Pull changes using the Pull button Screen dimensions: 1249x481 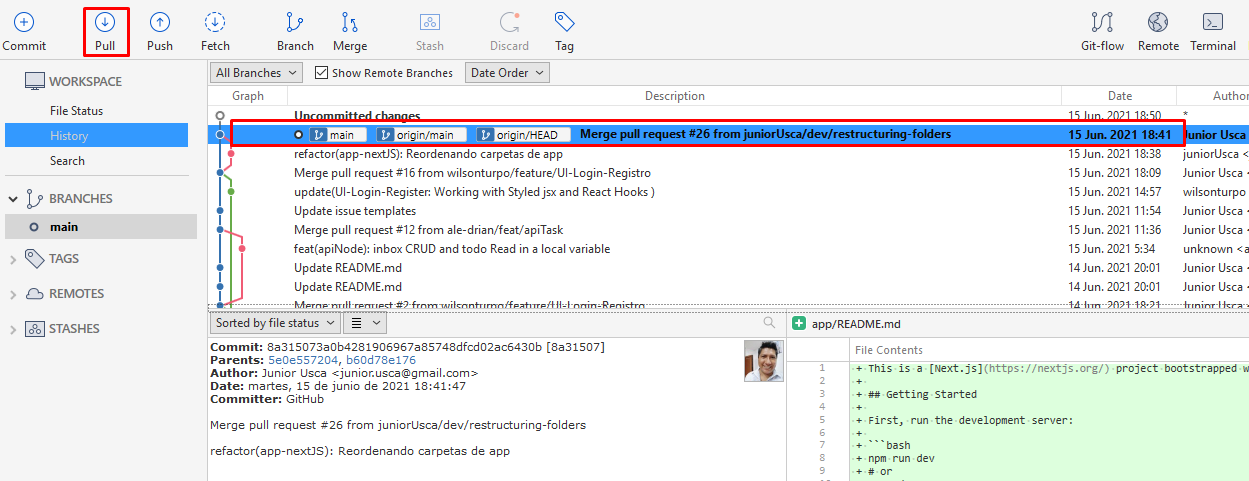(x=105, y=32)
